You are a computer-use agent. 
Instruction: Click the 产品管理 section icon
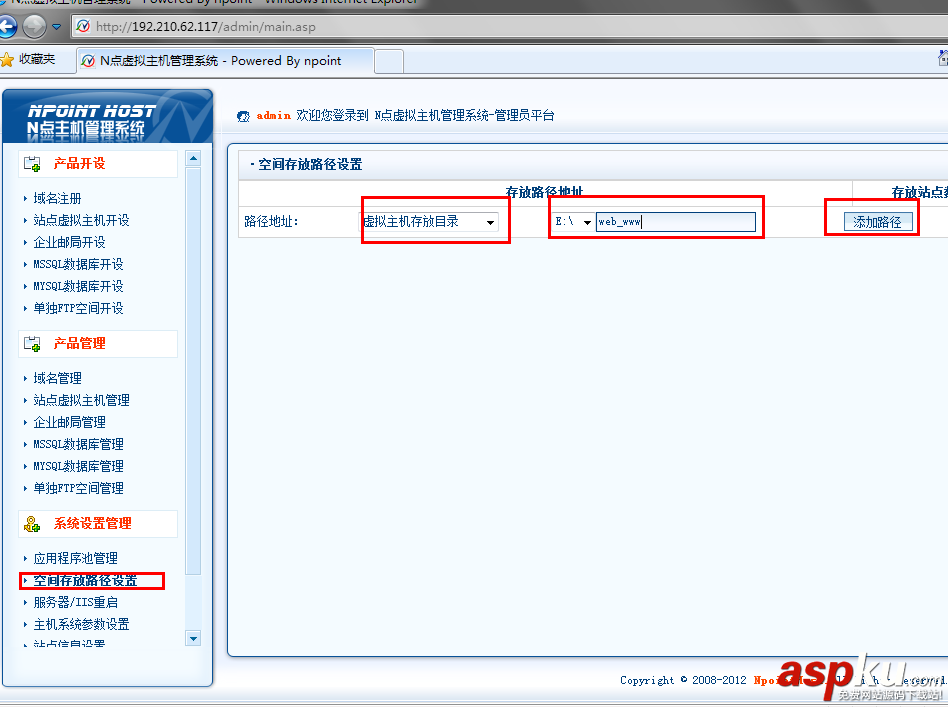coord(32,344)
